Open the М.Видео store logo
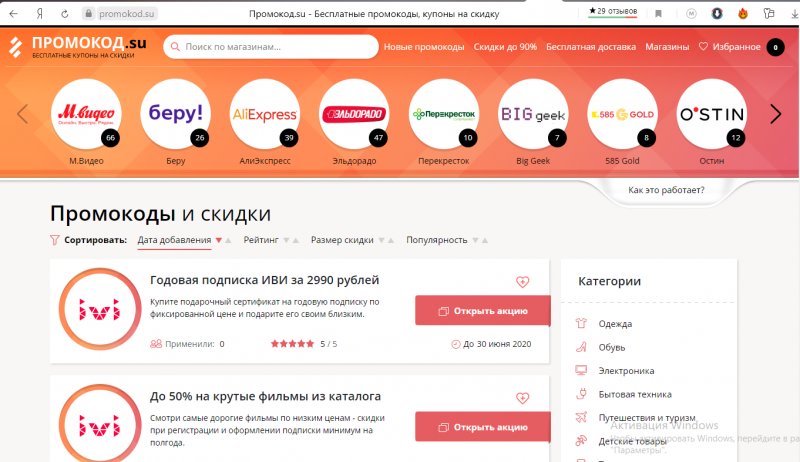The height and width of the screenshot is (462, 800). [86, 114]
